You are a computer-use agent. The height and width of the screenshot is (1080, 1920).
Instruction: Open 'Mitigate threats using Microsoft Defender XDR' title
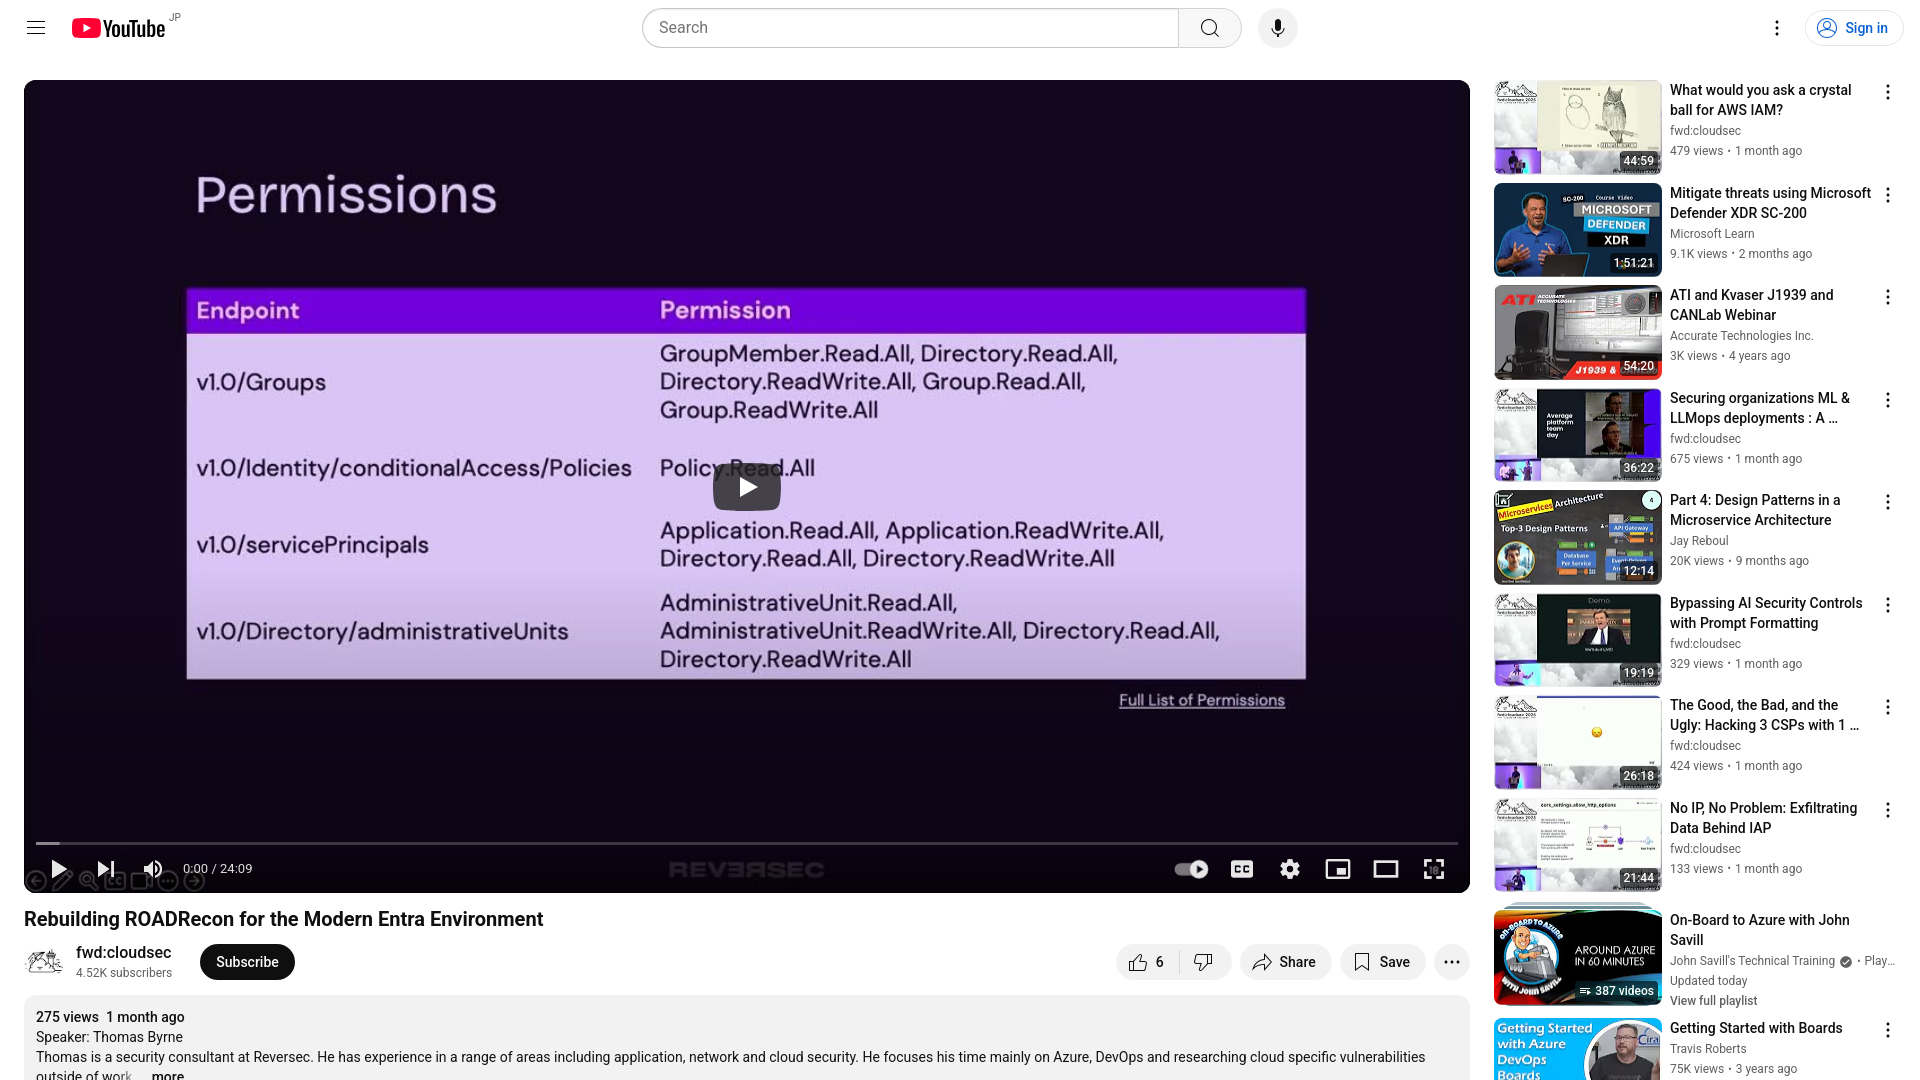pyautogui.click(x=1770, y=203)
